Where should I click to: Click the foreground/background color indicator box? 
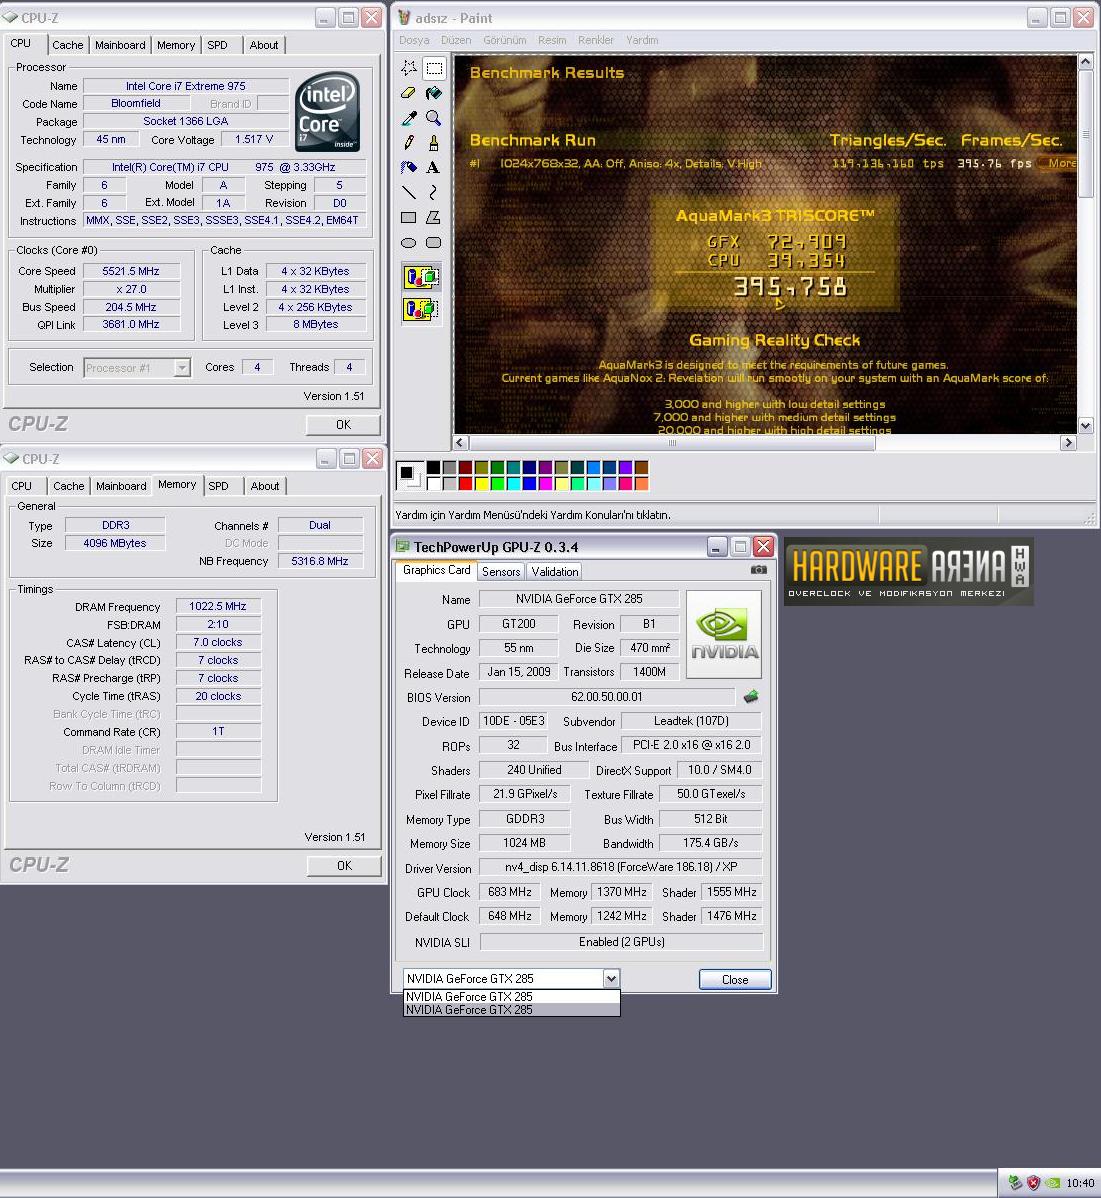[410, 475]
